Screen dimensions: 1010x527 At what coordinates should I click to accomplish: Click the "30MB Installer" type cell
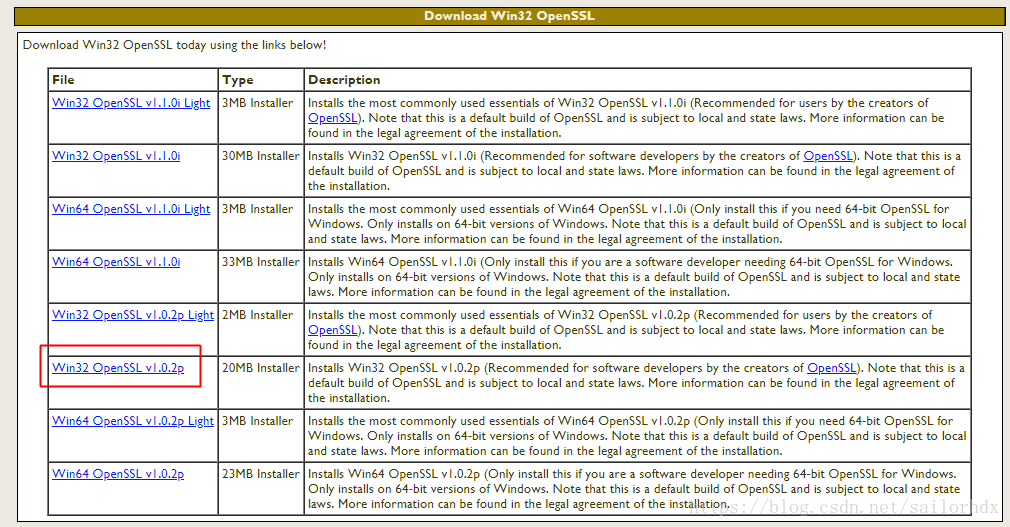(261, 156)
